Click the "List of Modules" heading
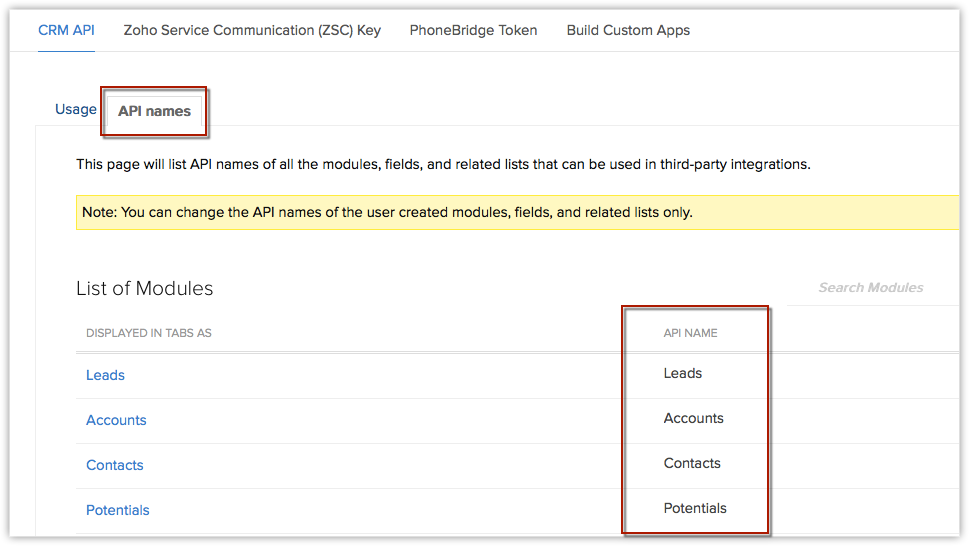This screenshot has height=546, width=969. pyautogui.click(x=145, y=288)
